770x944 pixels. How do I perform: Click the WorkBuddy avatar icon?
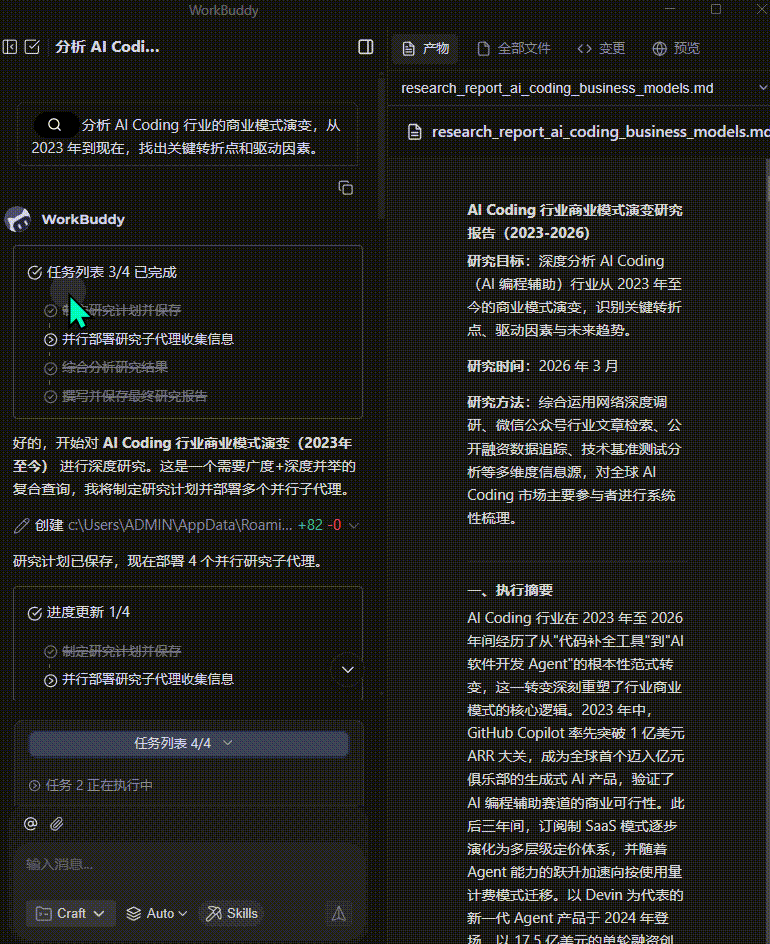click(x=18, y=219)
